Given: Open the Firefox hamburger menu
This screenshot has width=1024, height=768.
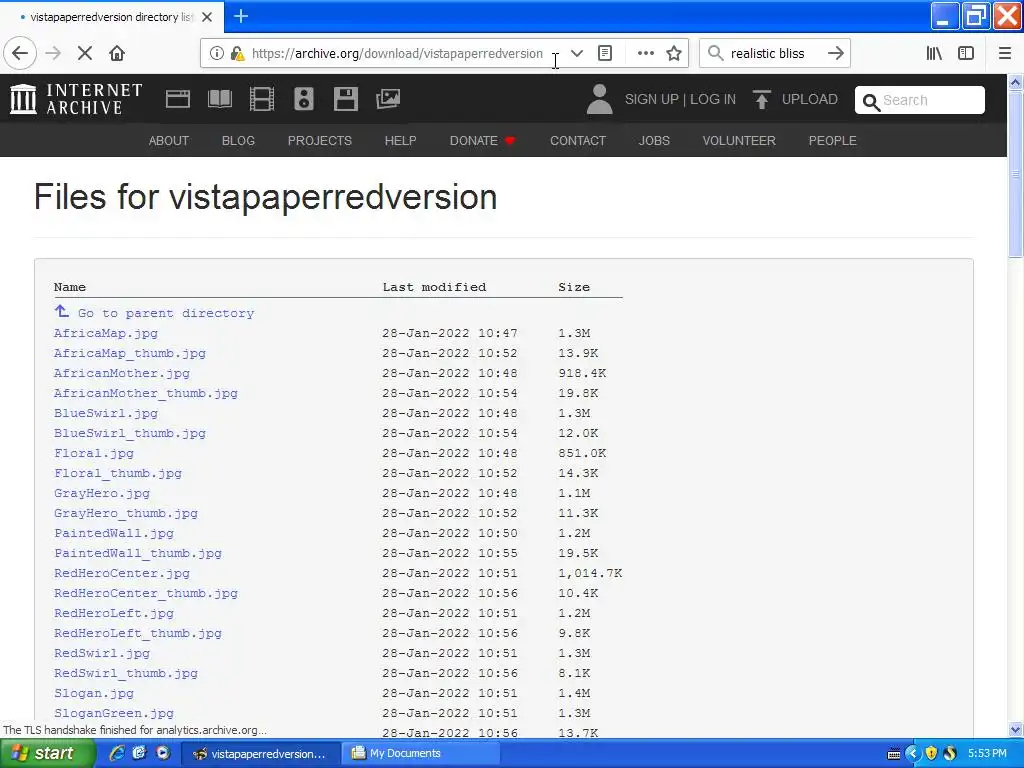Looking at the screenshot, I should point(1005,54).
